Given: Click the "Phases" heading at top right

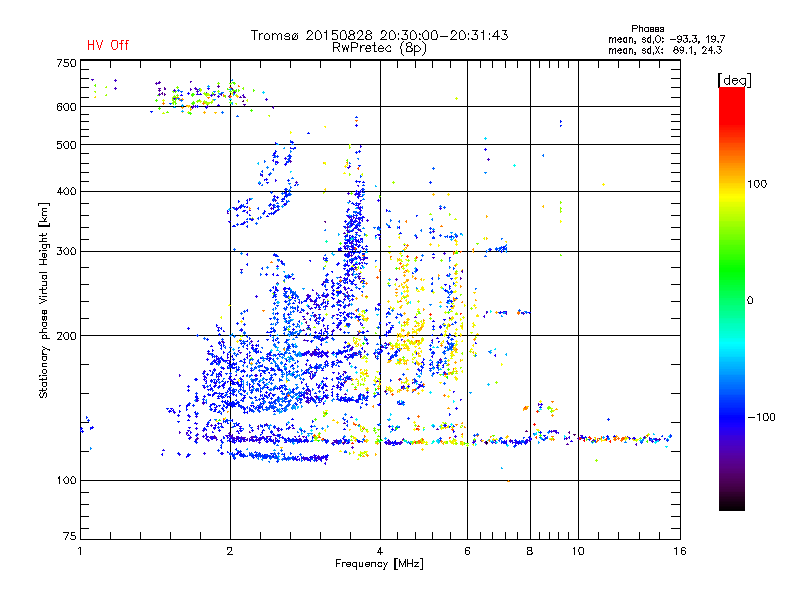Looking at the screenshot, I should [x=647, y=29].
